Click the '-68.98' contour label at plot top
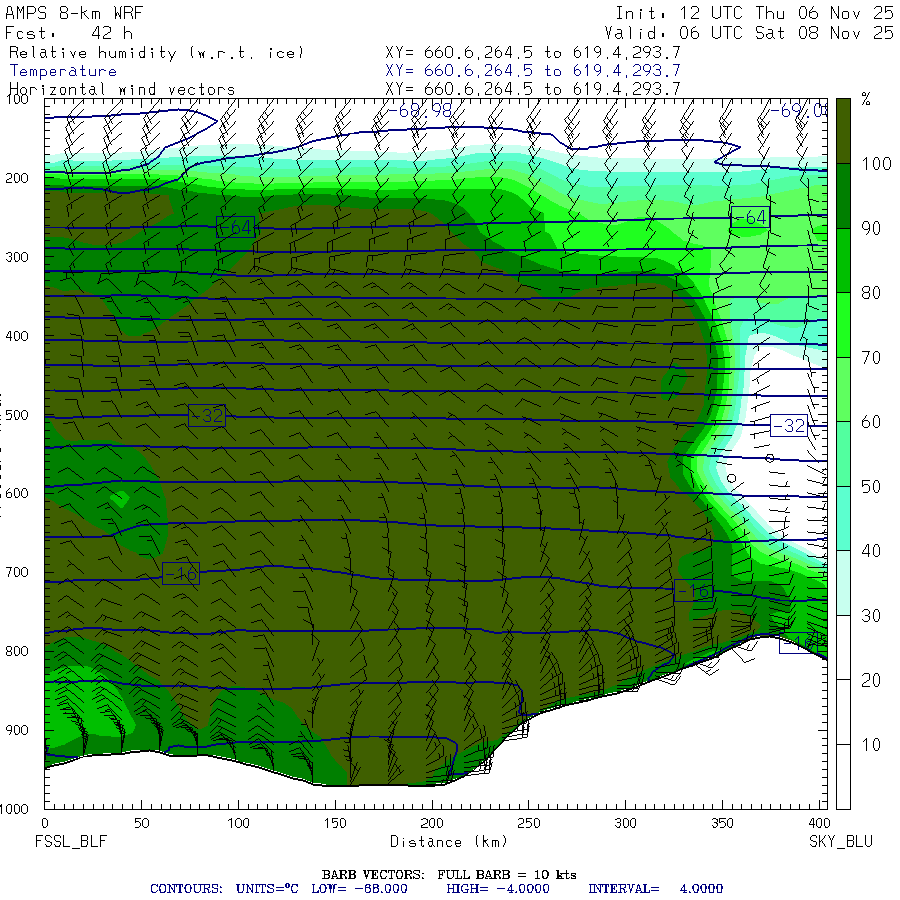900x900 pixels. coord(420,110)
